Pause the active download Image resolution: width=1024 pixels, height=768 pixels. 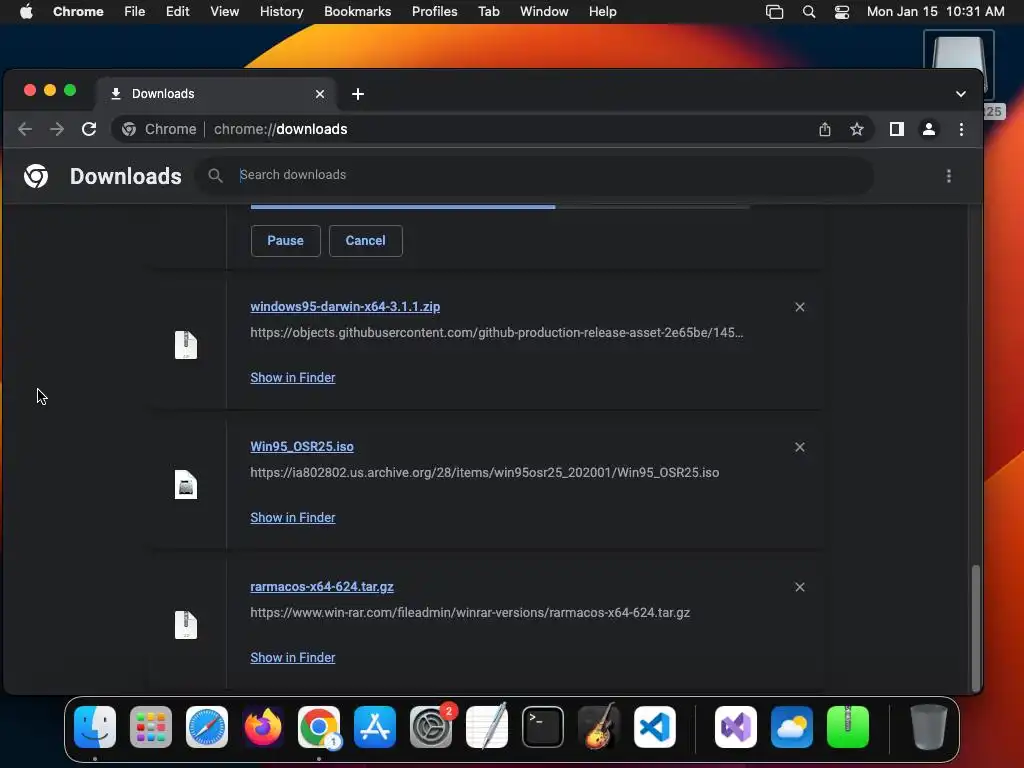pos(285,241)
